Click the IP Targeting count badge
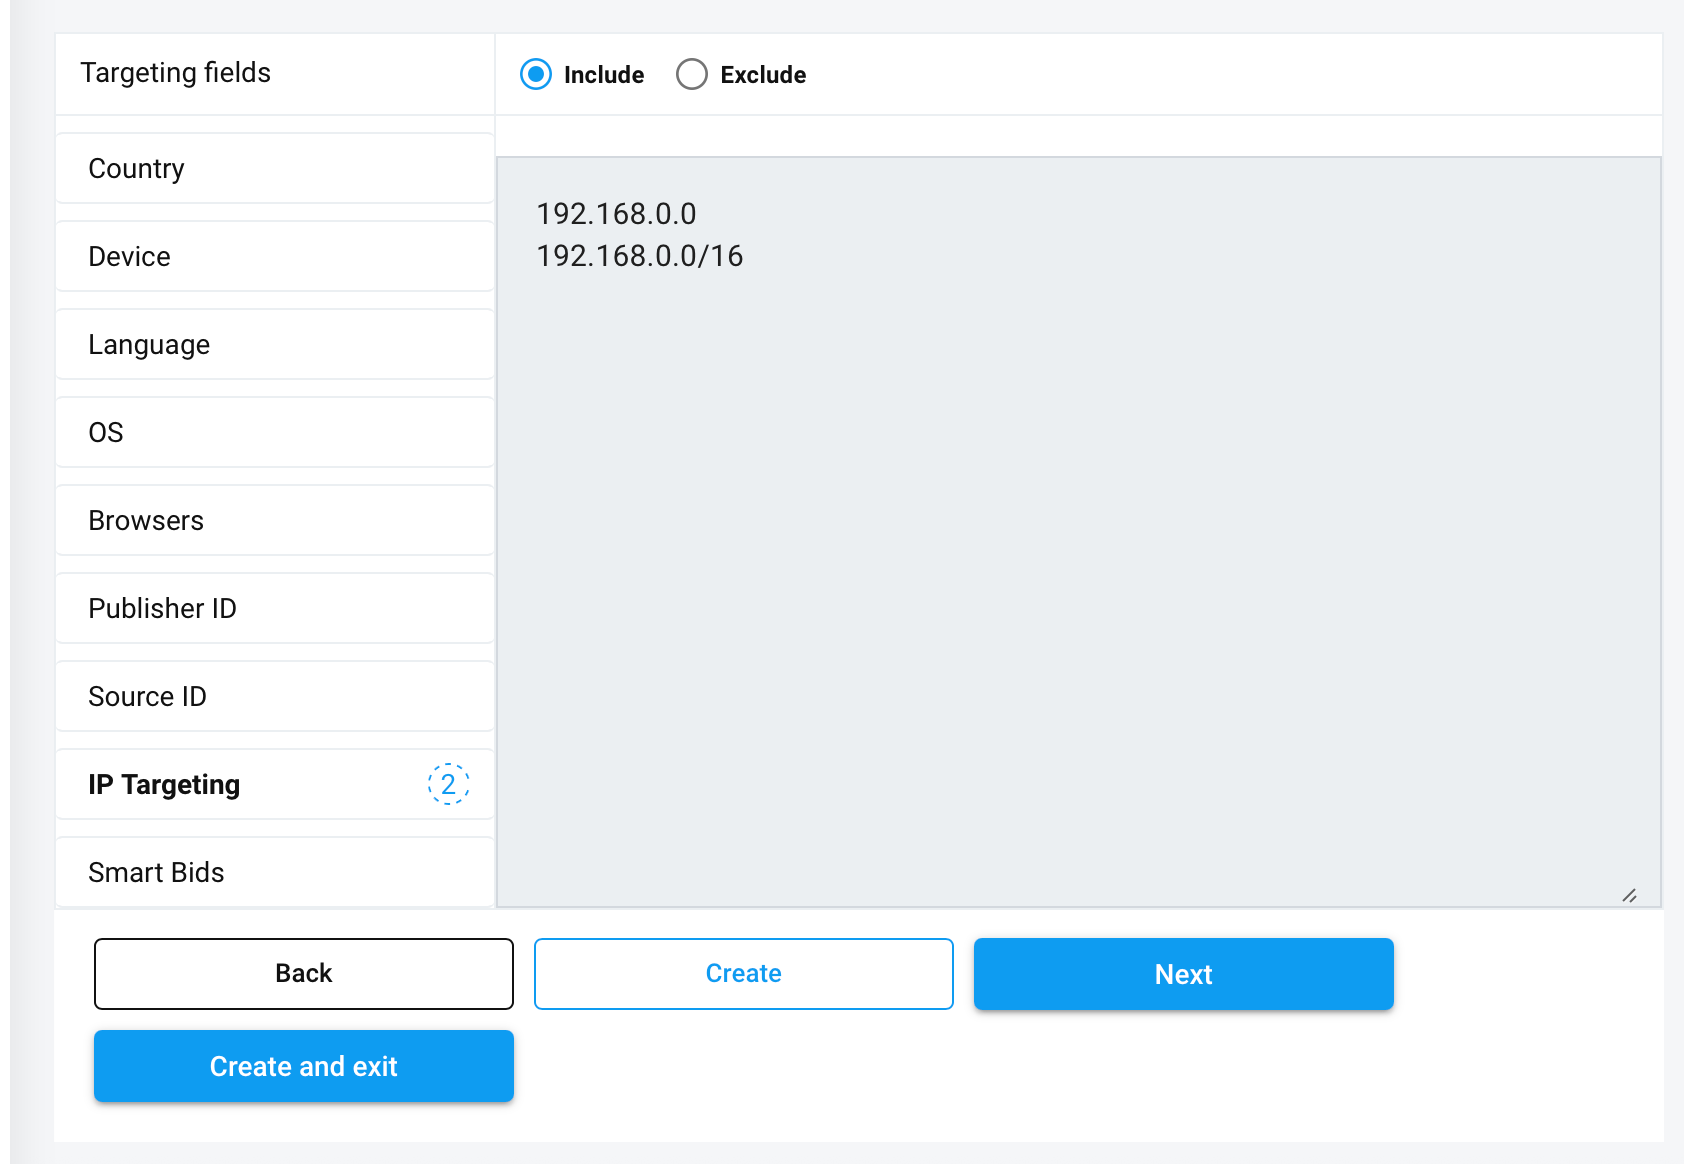This screenshot has height=1164, width=1684. click(x=448, y=784)
